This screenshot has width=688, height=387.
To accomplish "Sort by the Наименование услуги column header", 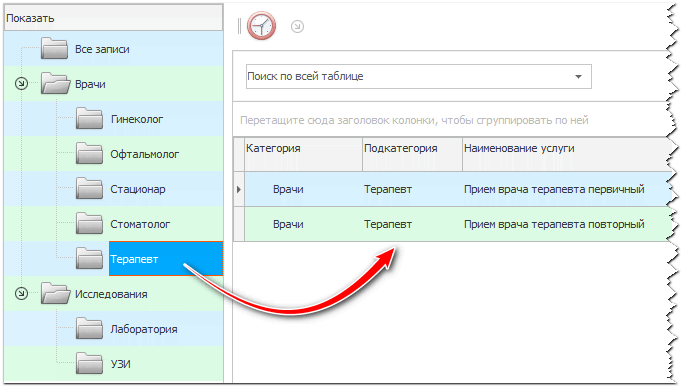I will pos(566,154).
